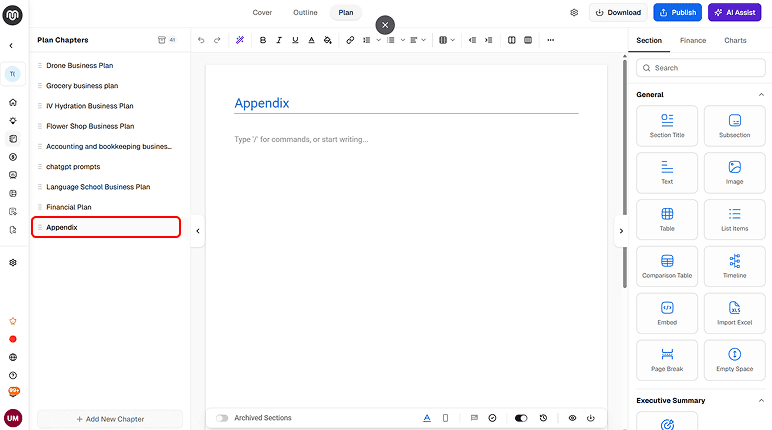Open user avatar UM

(x=13, y=418)
